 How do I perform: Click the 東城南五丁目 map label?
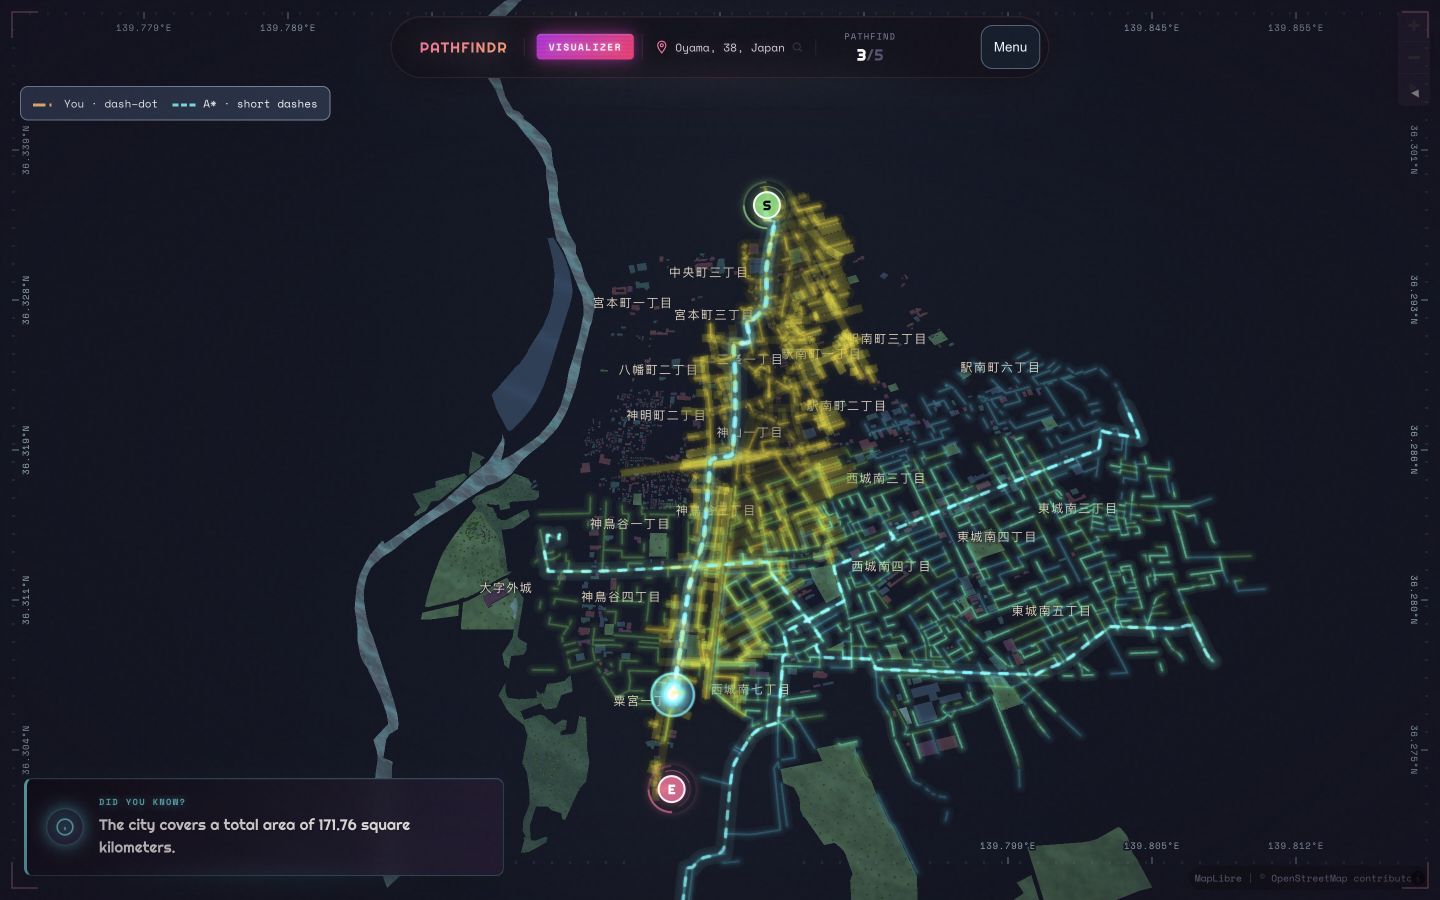[1051, 610]
